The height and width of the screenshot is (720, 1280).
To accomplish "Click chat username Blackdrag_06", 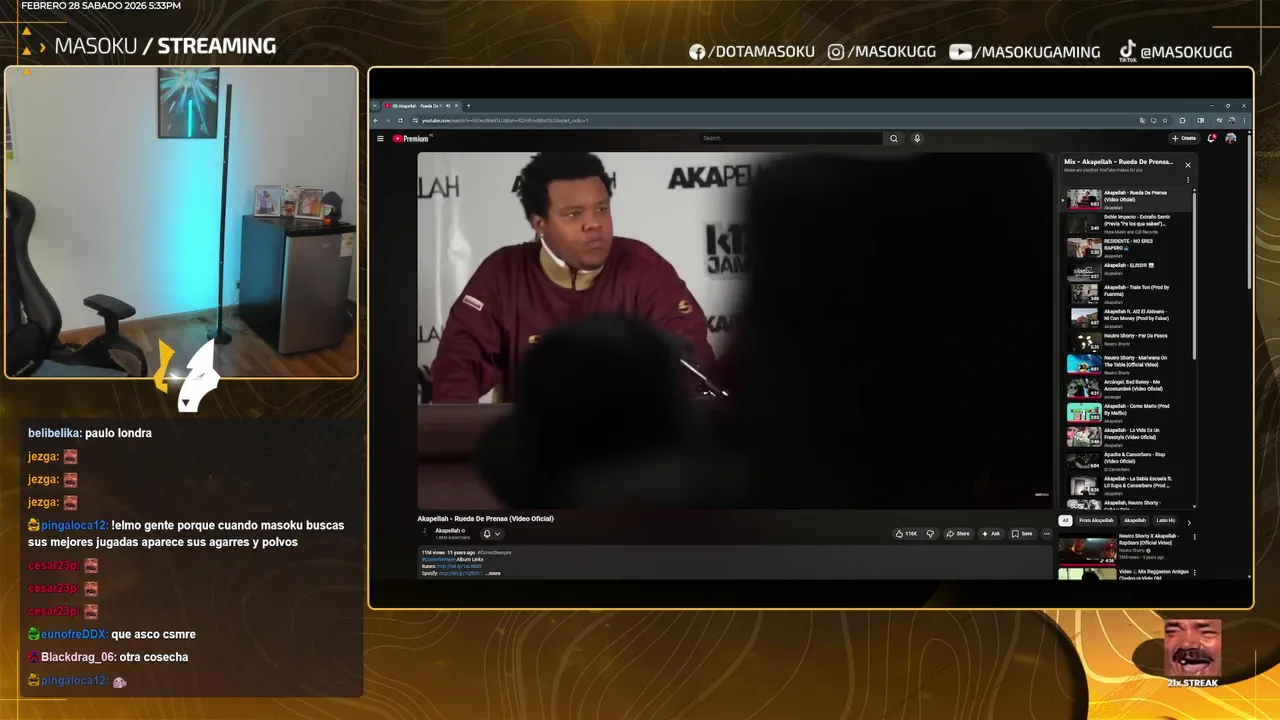I will 78,657.
